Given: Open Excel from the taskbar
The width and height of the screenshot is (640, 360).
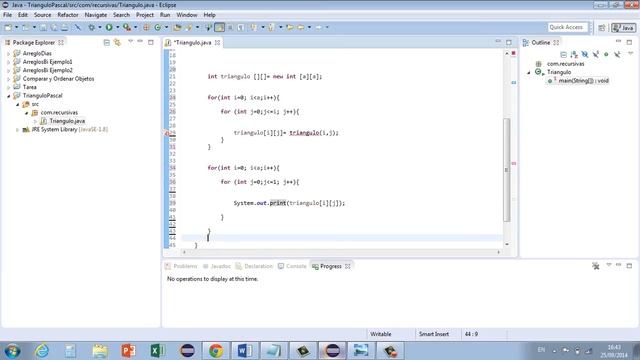Looking at the screenshot, I should click(157, 351).
